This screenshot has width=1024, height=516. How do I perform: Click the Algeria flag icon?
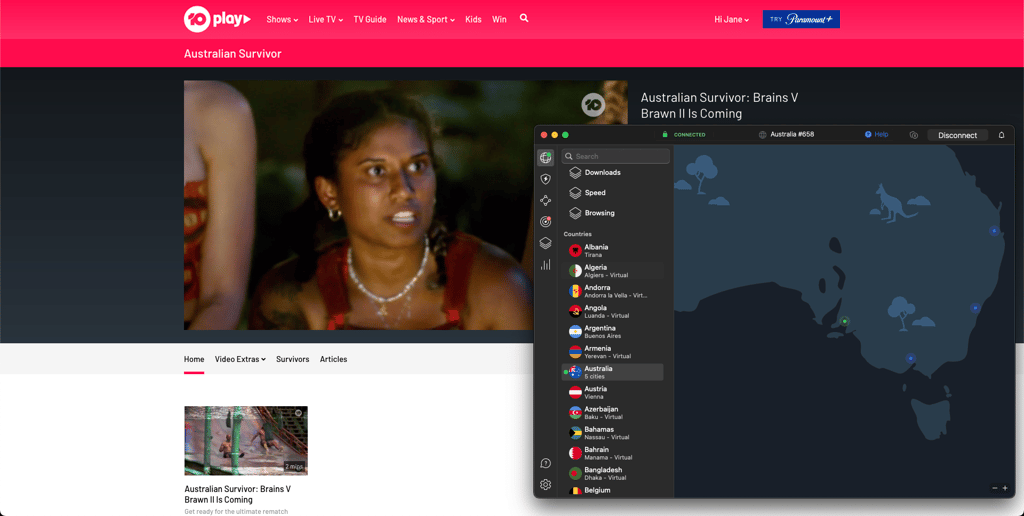tap(575, 271)
